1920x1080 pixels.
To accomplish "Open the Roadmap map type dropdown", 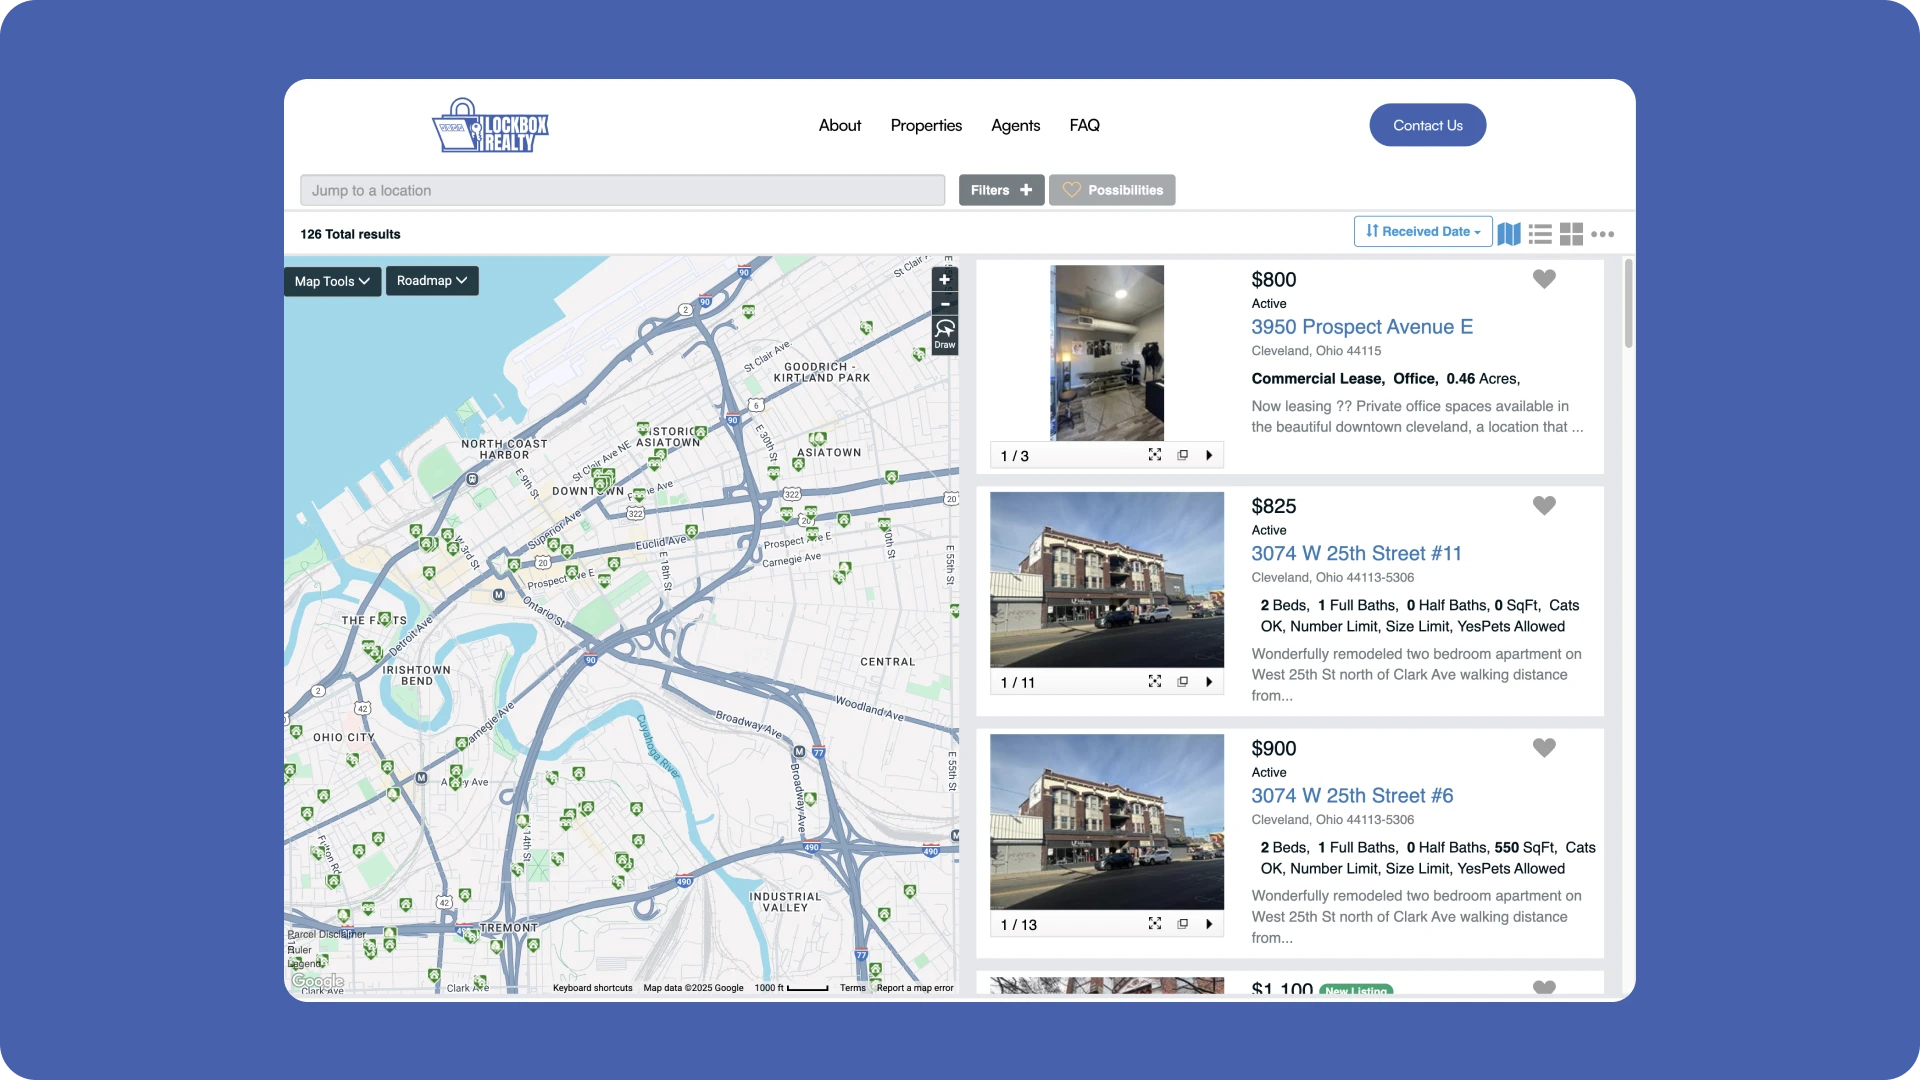I will 432,281.
